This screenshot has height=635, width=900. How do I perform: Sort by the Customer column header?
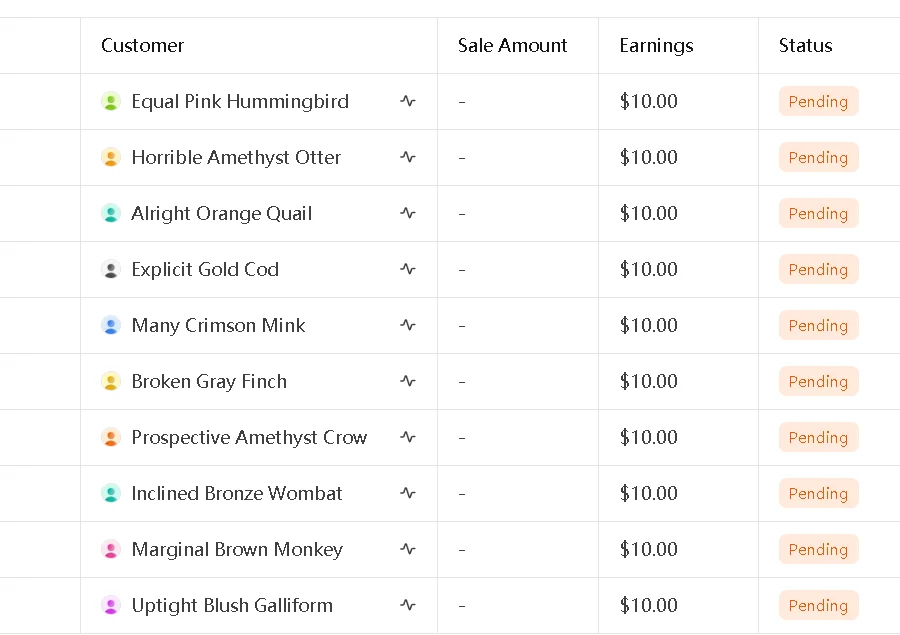pos(143,45)
